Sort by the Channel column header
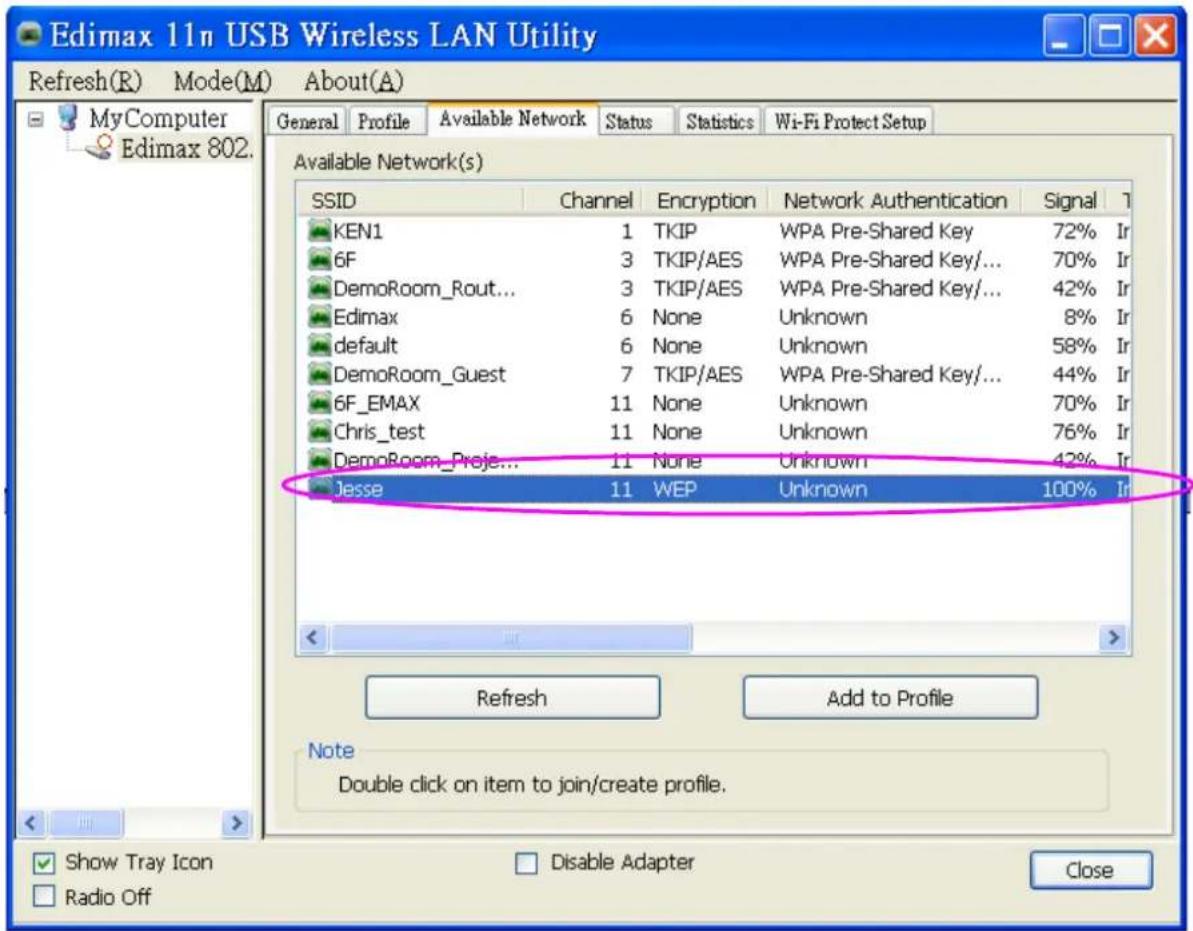Viewport: 1193px width, 931px height. click(x=583, y=201)
